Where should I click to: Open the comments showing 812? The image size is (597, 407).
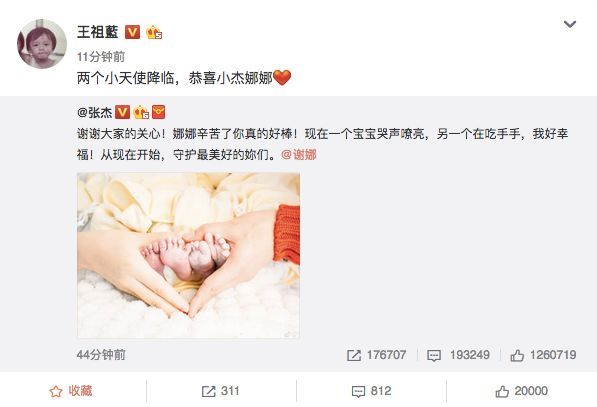(x=371, y=391)
